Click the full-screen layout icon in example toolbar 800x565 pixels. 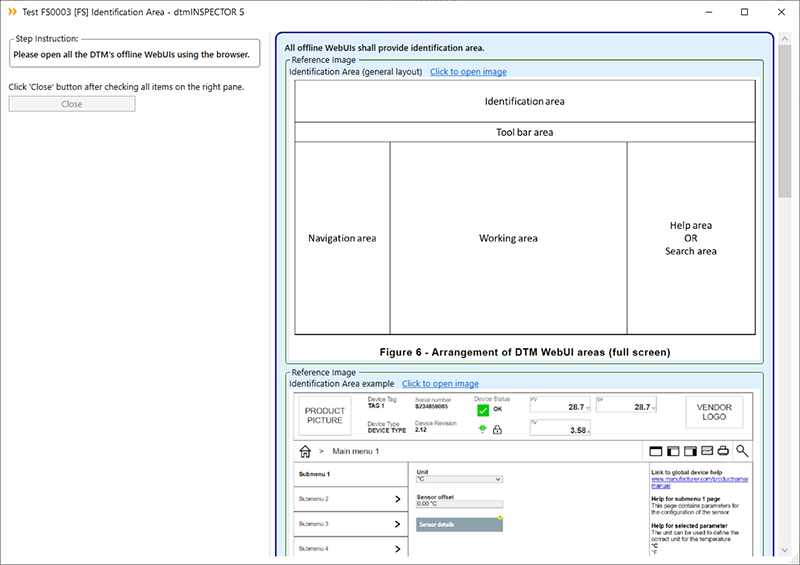tap(656, 451)
